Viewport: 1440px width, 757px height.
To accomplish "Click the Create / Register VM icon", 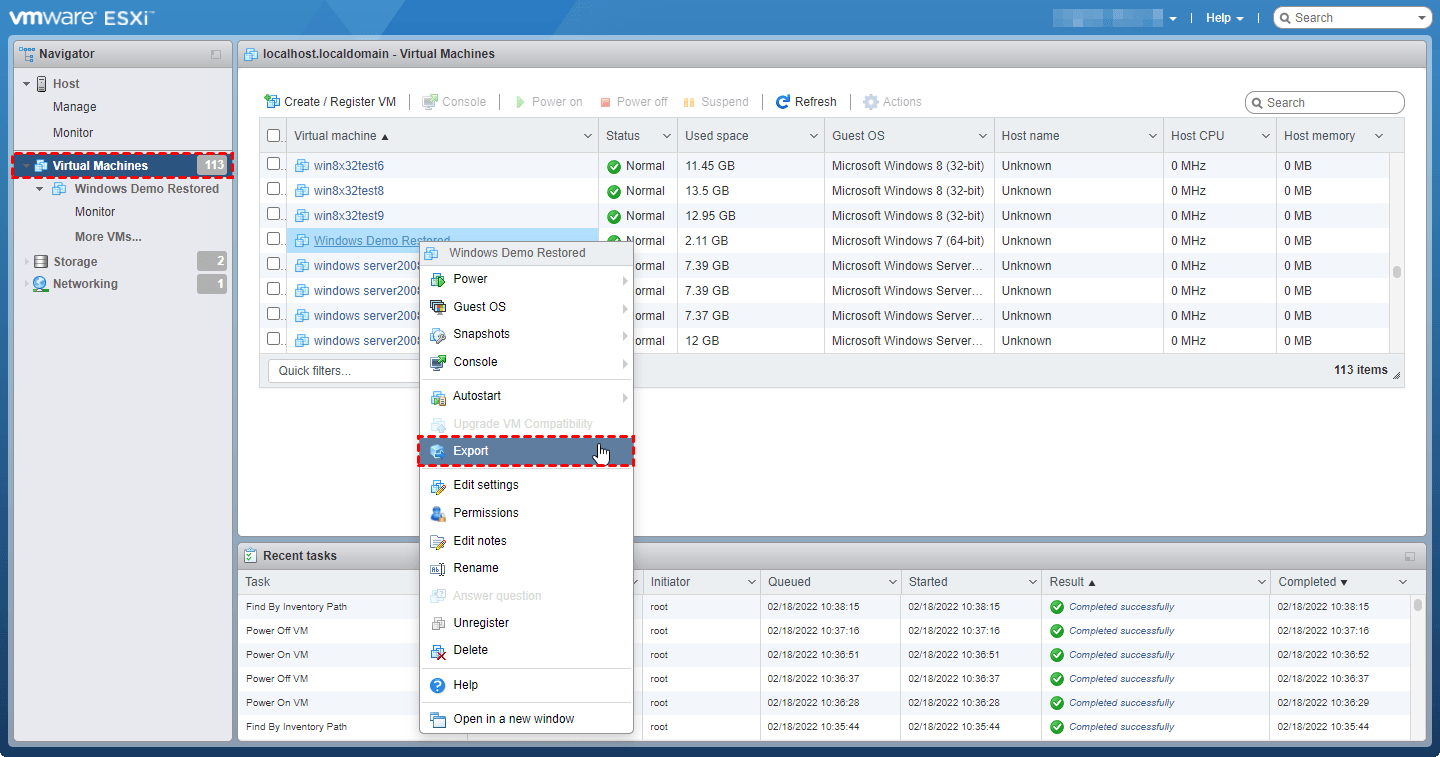I will pos(271,102).
